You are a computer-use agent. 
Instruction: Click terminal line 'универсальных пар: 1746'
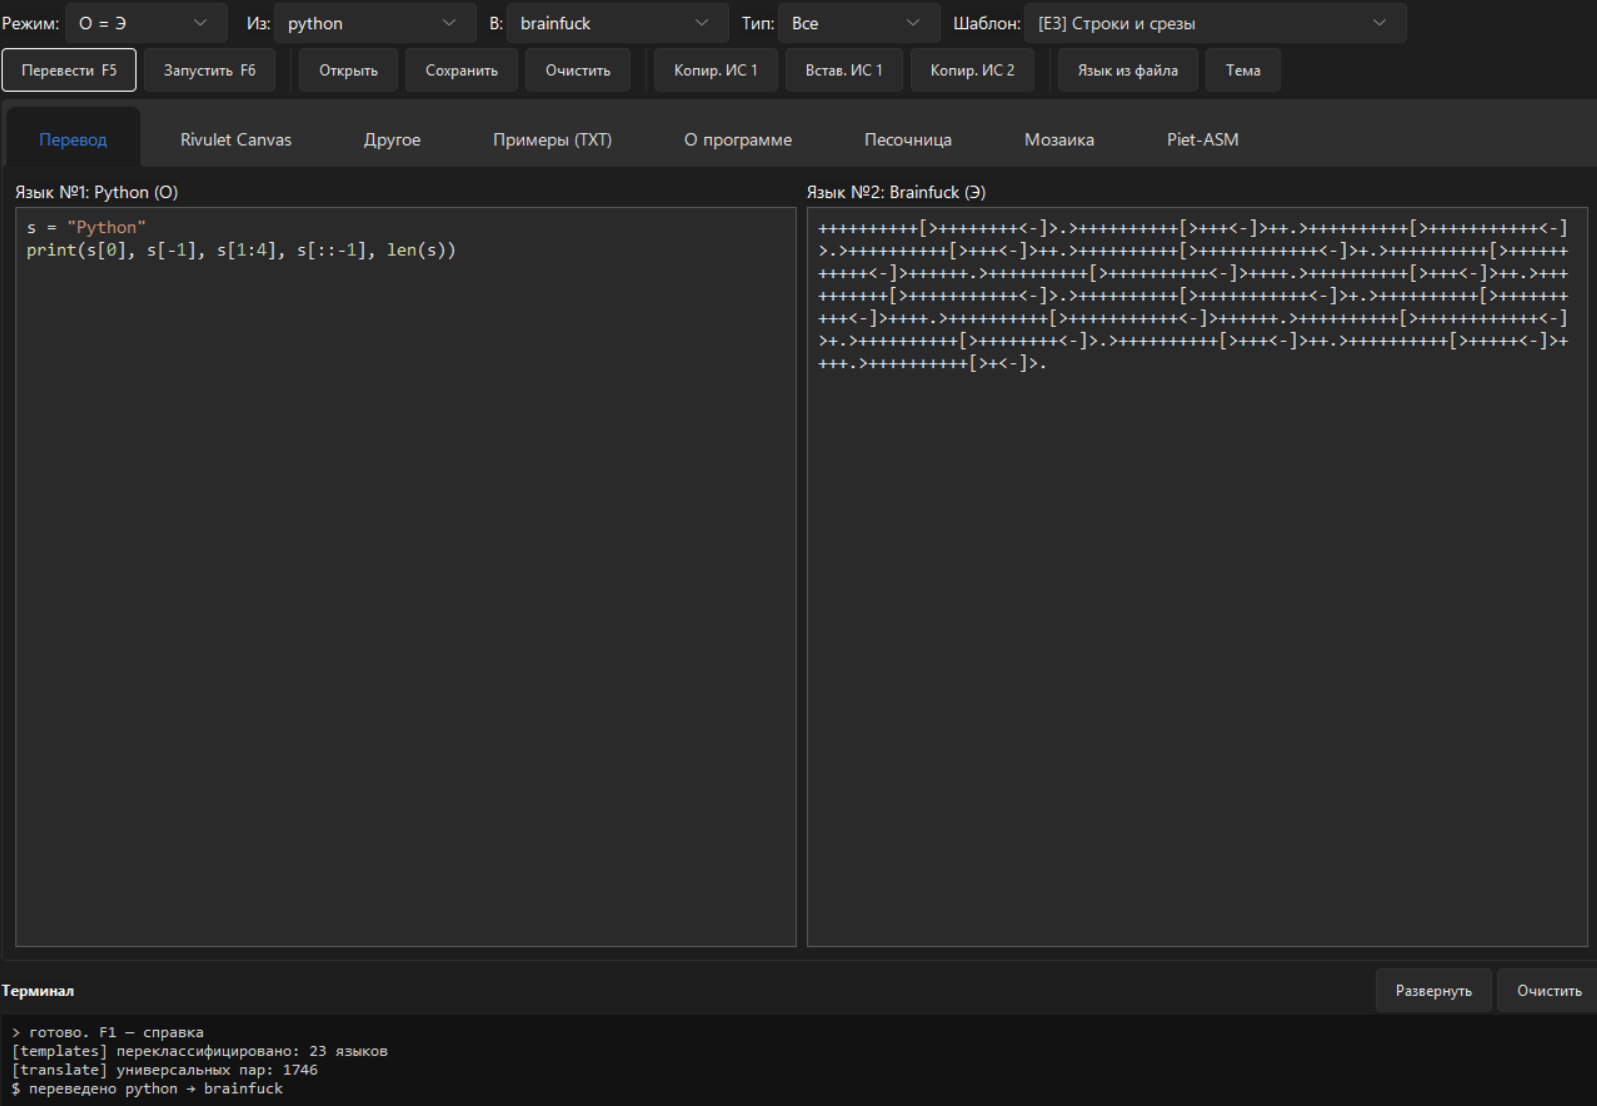[165, 1070]
